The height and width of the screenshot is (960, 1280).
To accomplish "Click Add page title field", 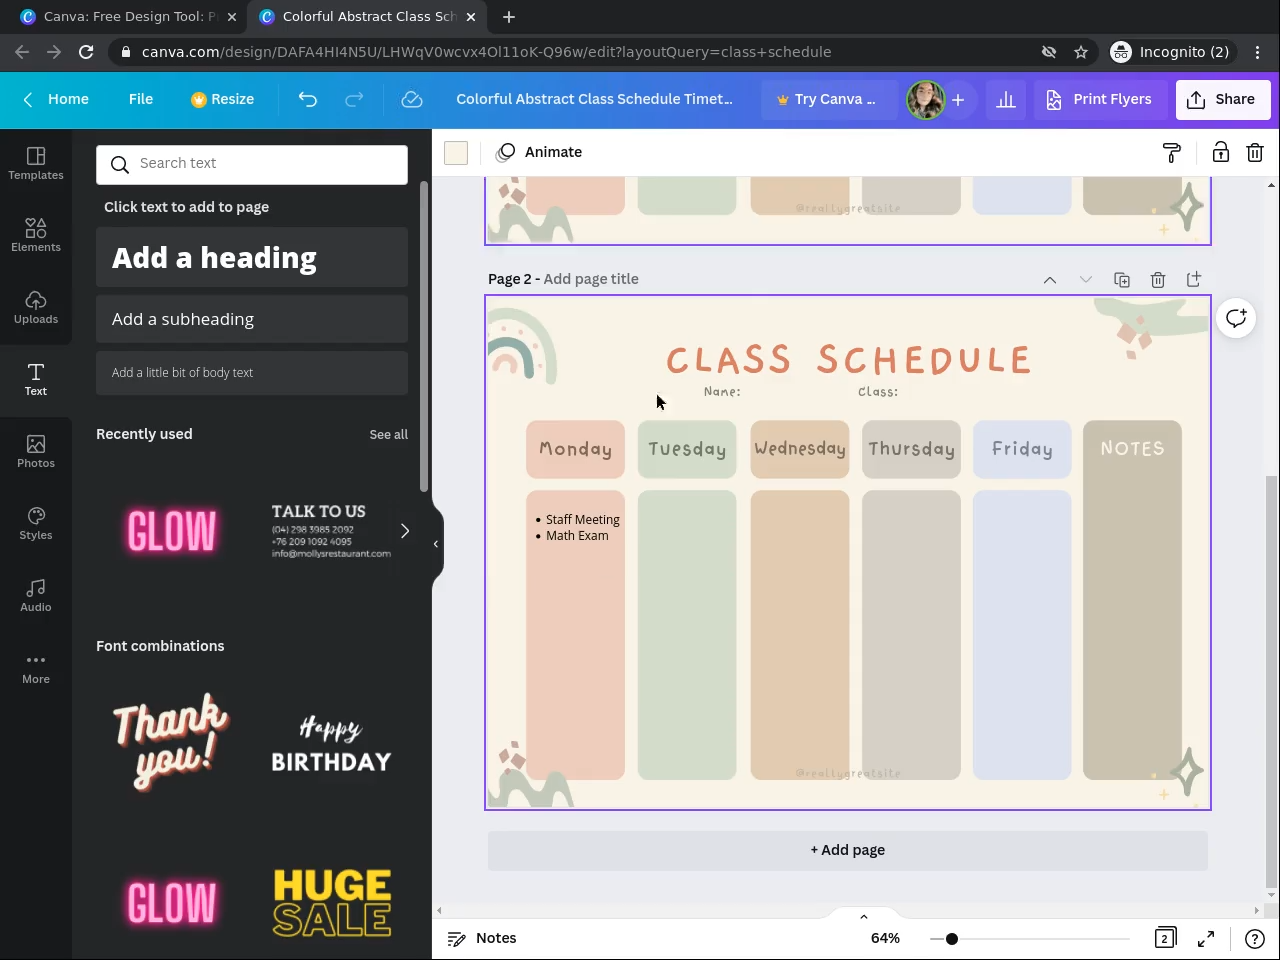I will (591, 279).
